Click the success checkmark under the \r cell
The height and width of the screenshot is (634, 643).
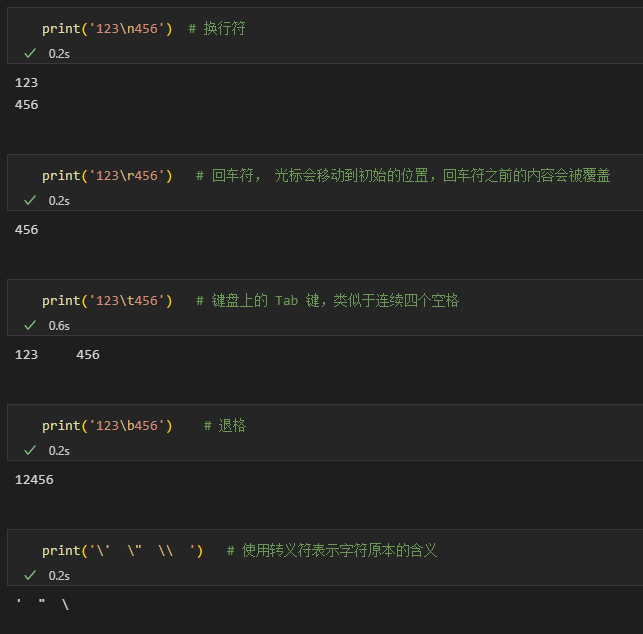(x=30, y=201)
